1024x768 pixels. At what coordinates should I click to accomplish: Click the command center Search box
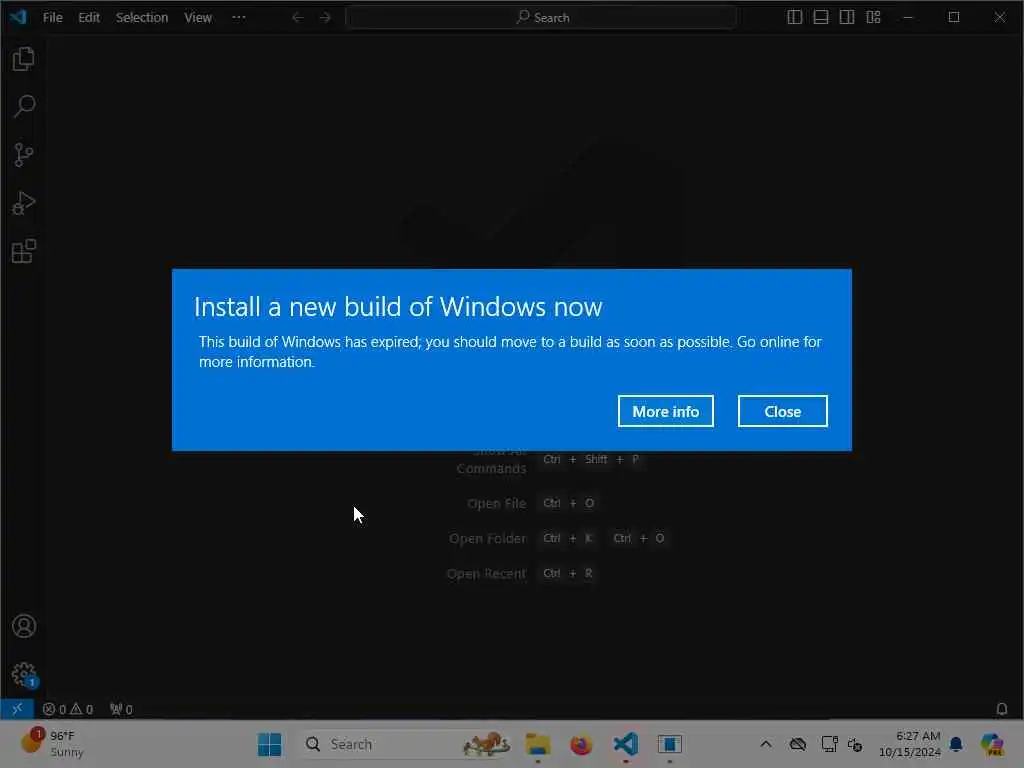pyautogui.click(x=541, y=18)
